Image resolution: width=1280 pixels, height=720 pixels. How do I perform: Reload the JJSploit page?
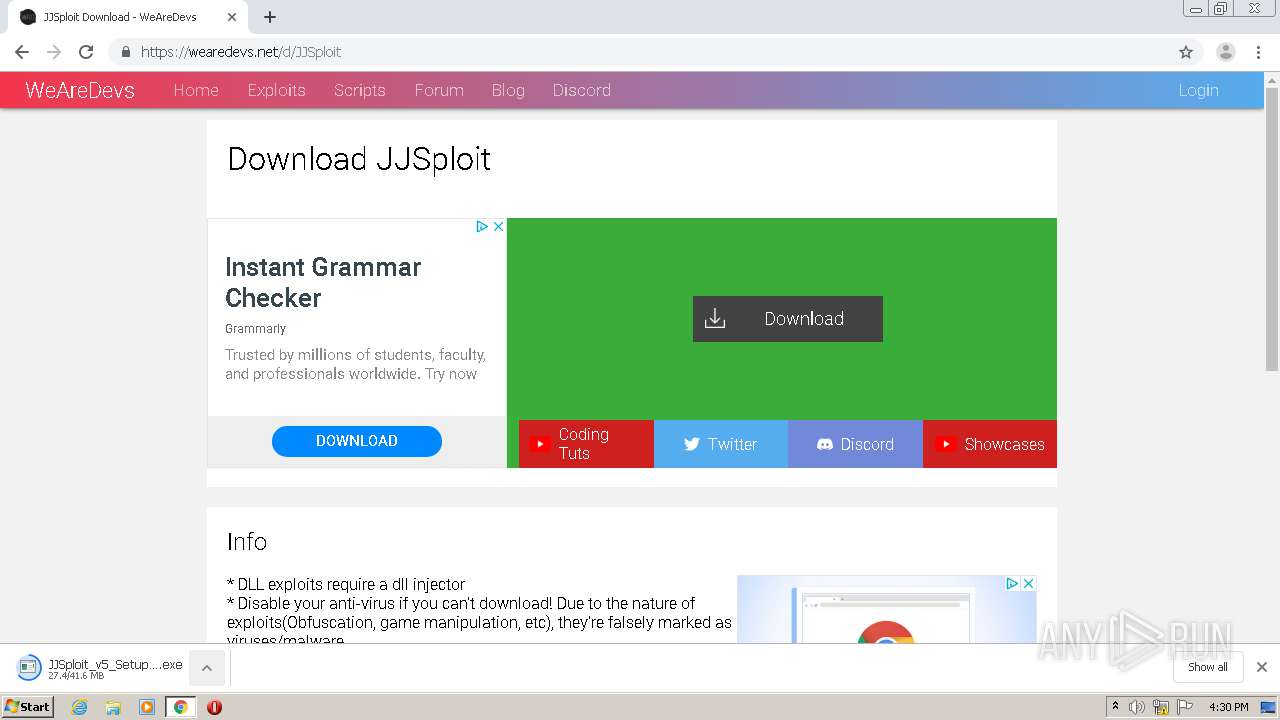[x=86, y=52]
